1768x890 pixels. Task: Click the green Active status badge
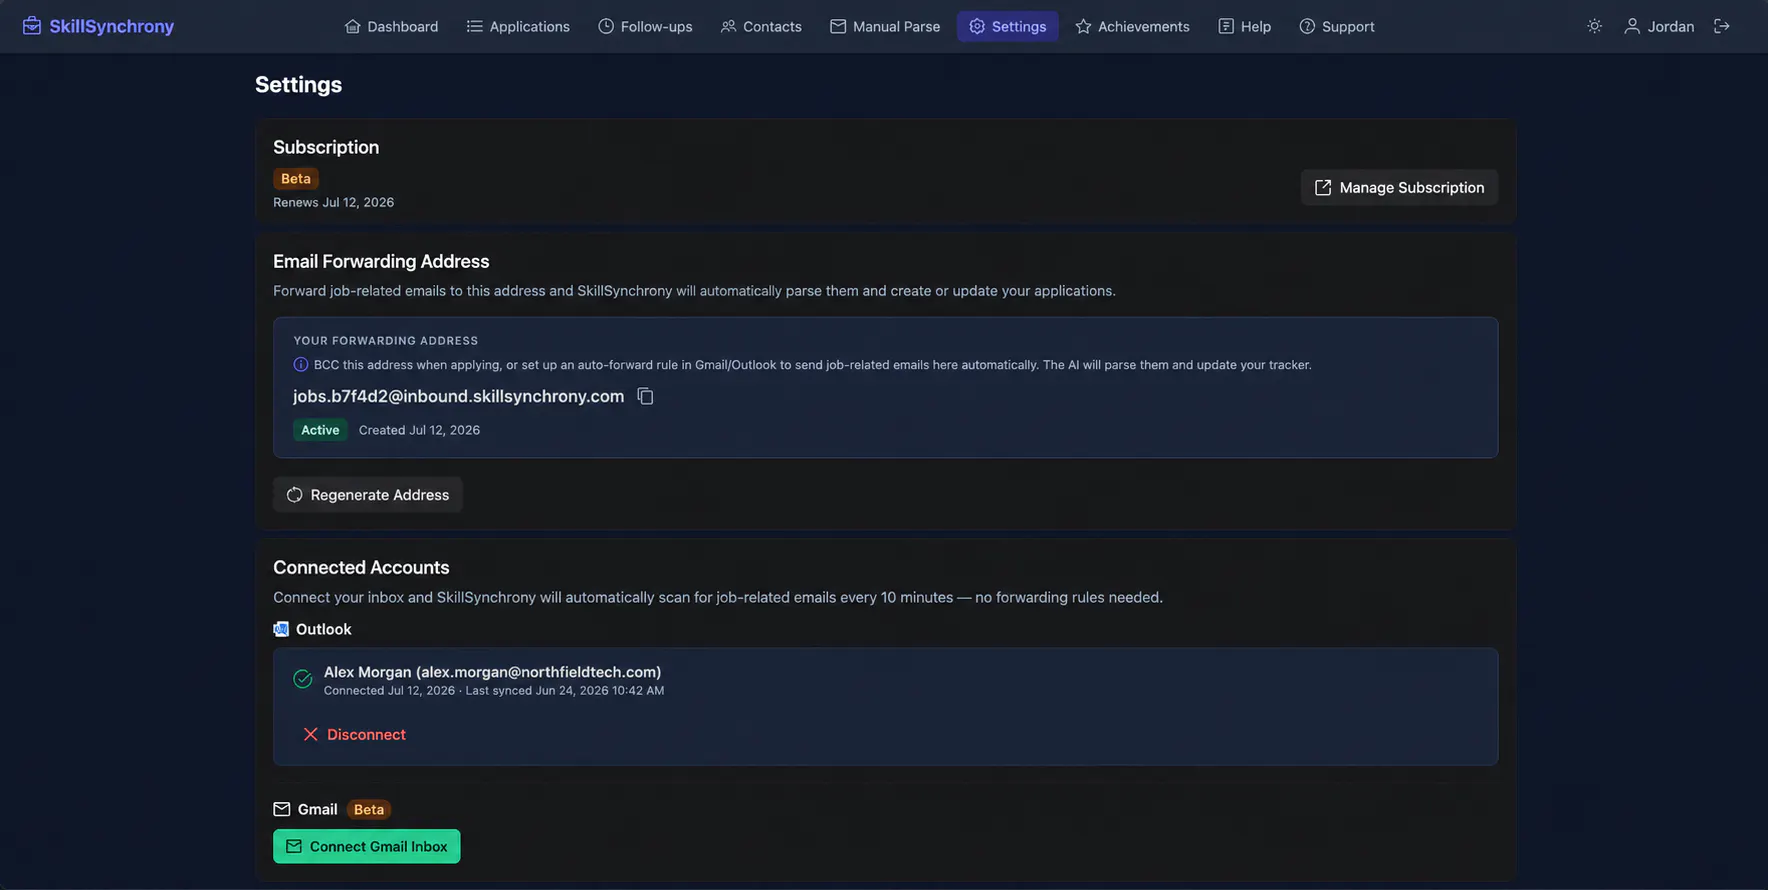pos(320,430)
